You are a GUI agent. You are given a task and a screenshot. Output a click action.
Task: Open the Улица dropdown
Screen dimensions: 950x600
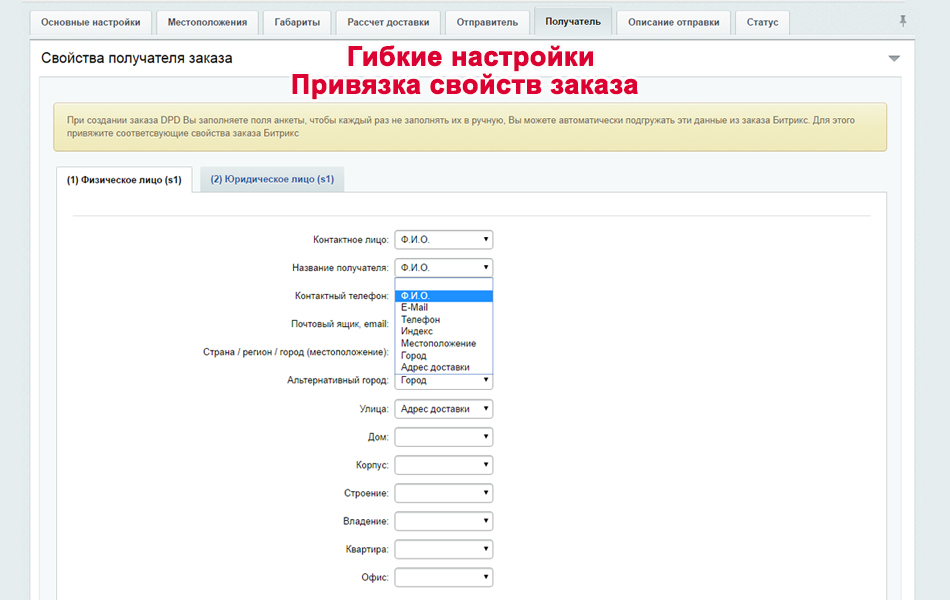pos(443,408)
